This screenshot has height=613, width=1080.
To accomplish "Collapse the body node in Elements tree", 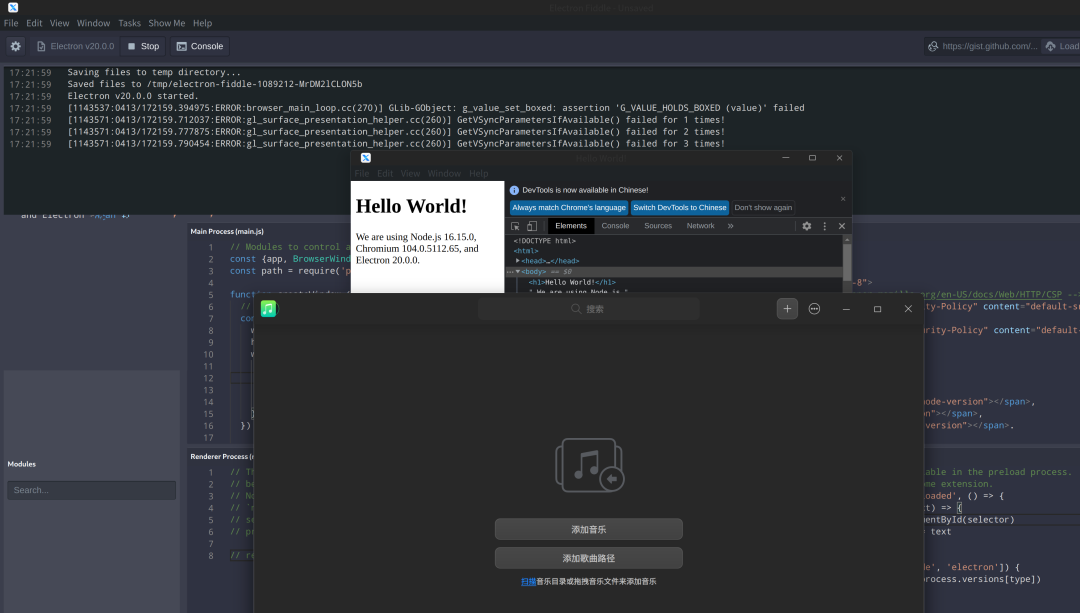I will click(518, 271).
